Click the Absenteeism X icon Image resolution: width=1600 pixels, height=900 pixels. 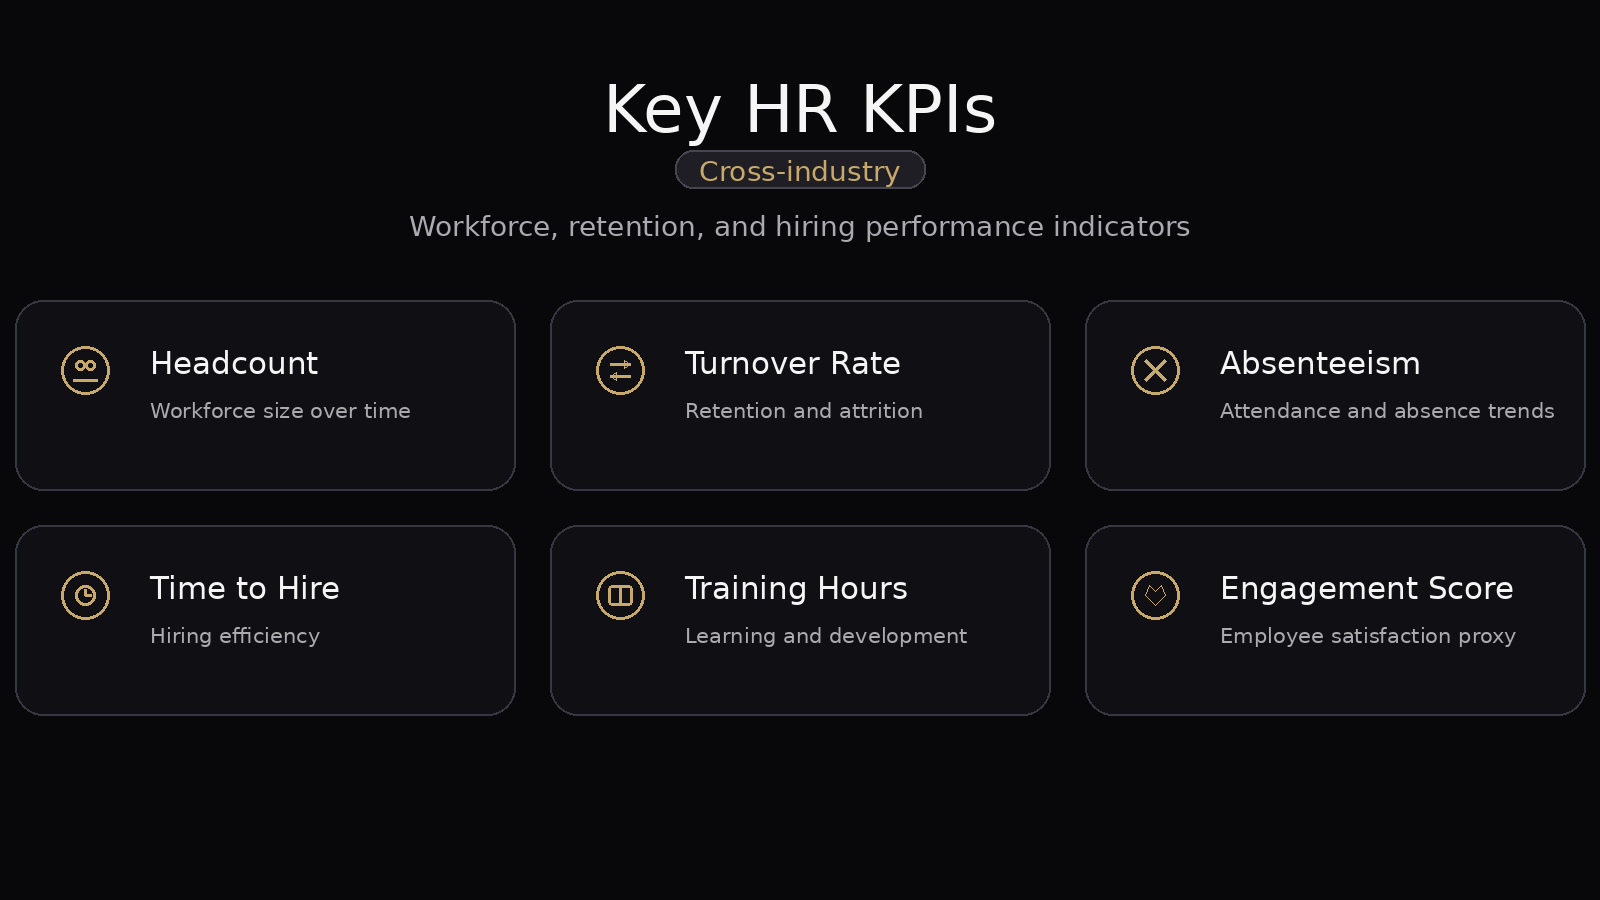1155,370
